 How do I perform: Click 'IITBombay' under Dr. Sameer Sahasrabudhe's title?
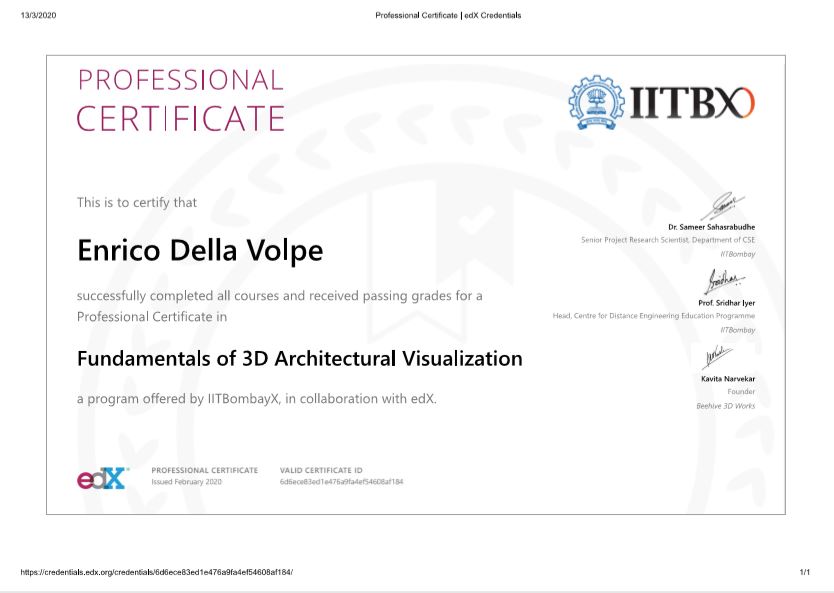point(738,254)
